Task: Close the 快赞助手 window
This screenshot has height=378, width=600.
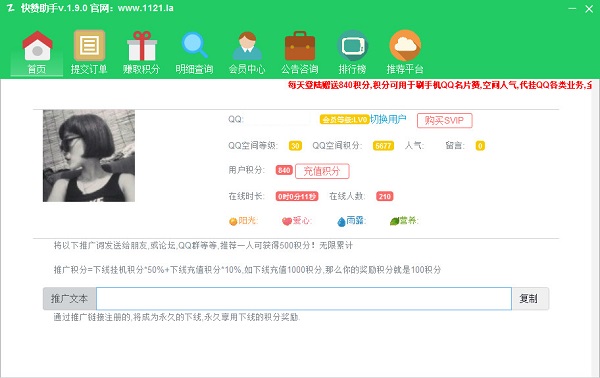Action: click(x=589, y=8)
